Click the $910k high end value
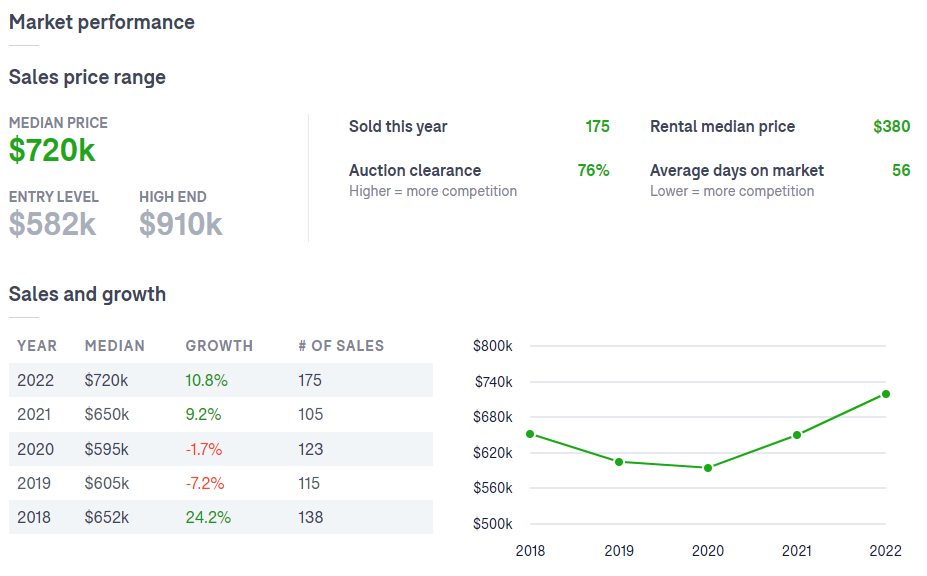This screenshot has width=927, height=576. tap(181, 224)
